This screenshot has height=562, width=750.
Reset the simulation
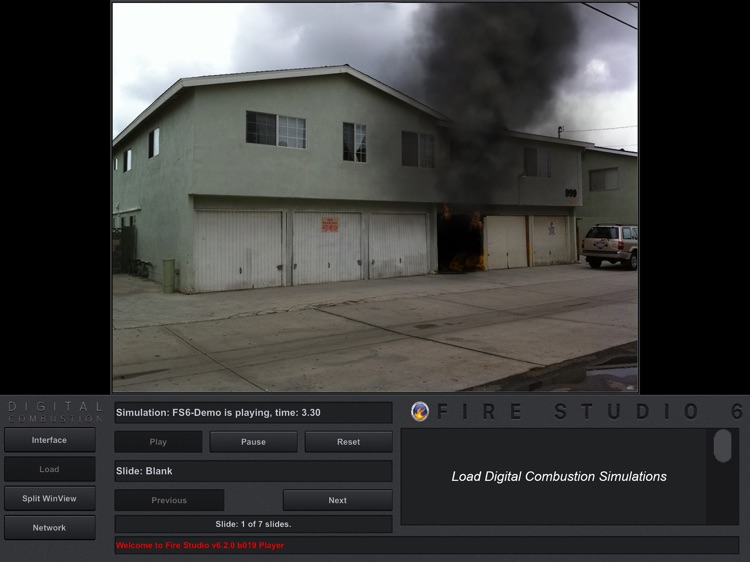[x=349, y=442]
